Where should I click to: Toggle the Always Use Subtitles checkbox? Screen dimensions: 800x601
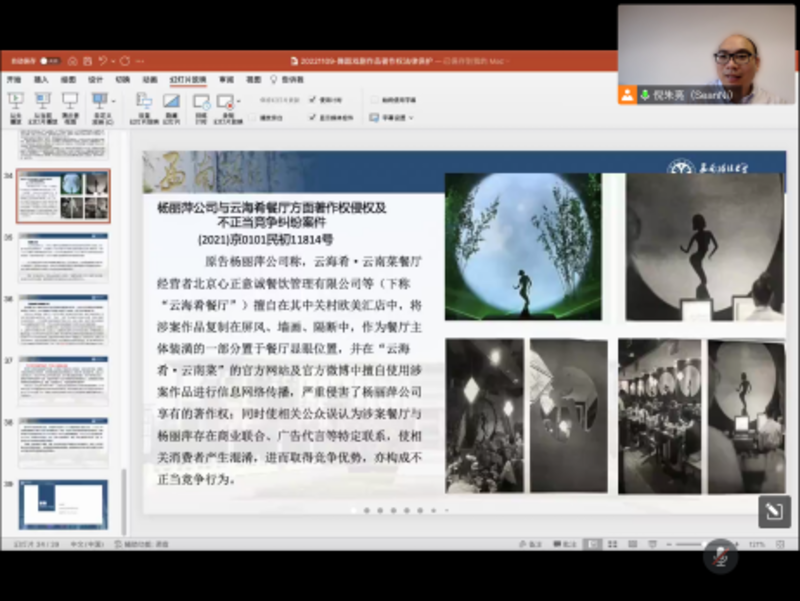(374, 99)
